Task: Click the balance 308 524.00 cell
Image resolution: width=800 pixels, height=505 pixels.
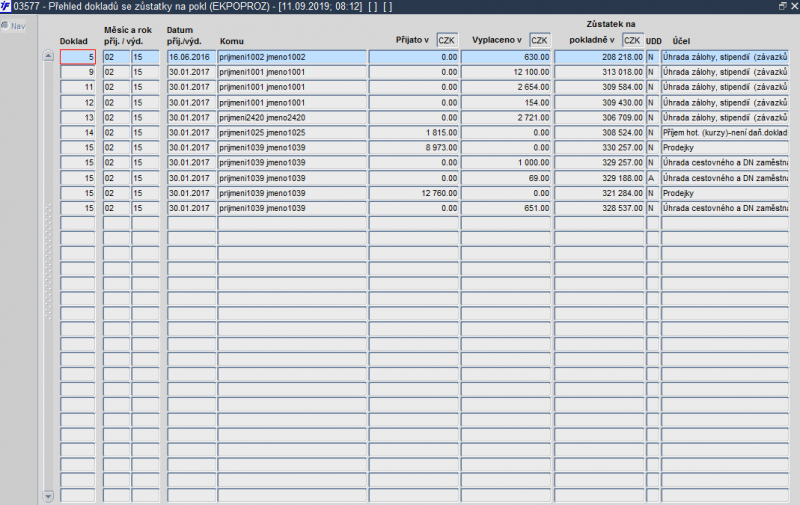Action: click(x=599, y=133)
